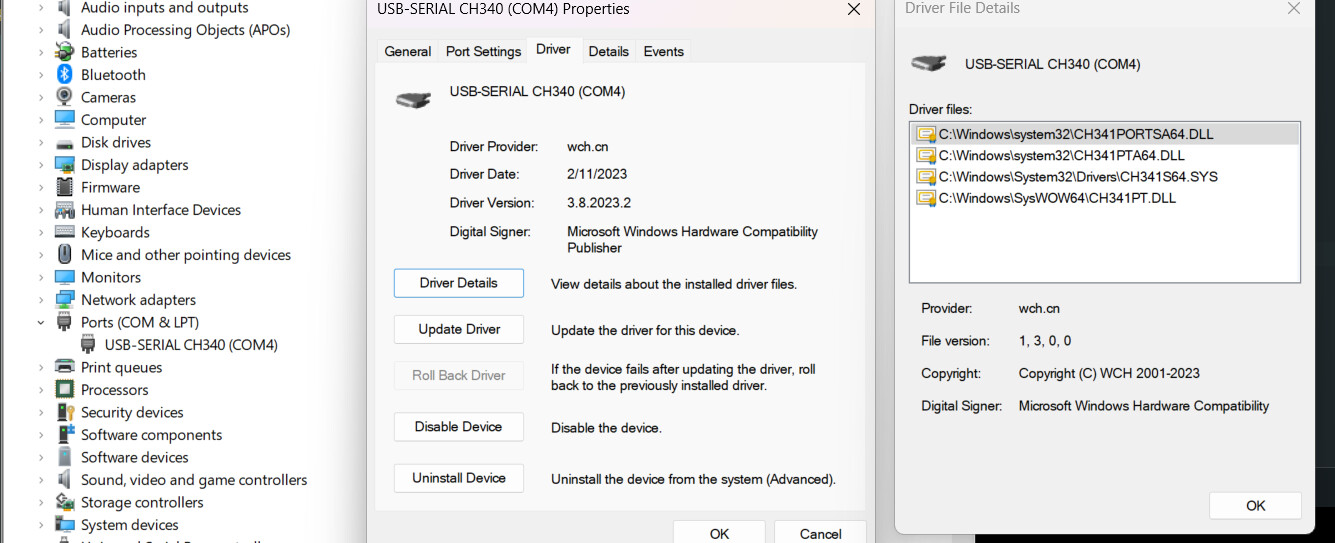Click the Cameras device icon
This screenshot has height=543, width=1335.
(65, 97)
